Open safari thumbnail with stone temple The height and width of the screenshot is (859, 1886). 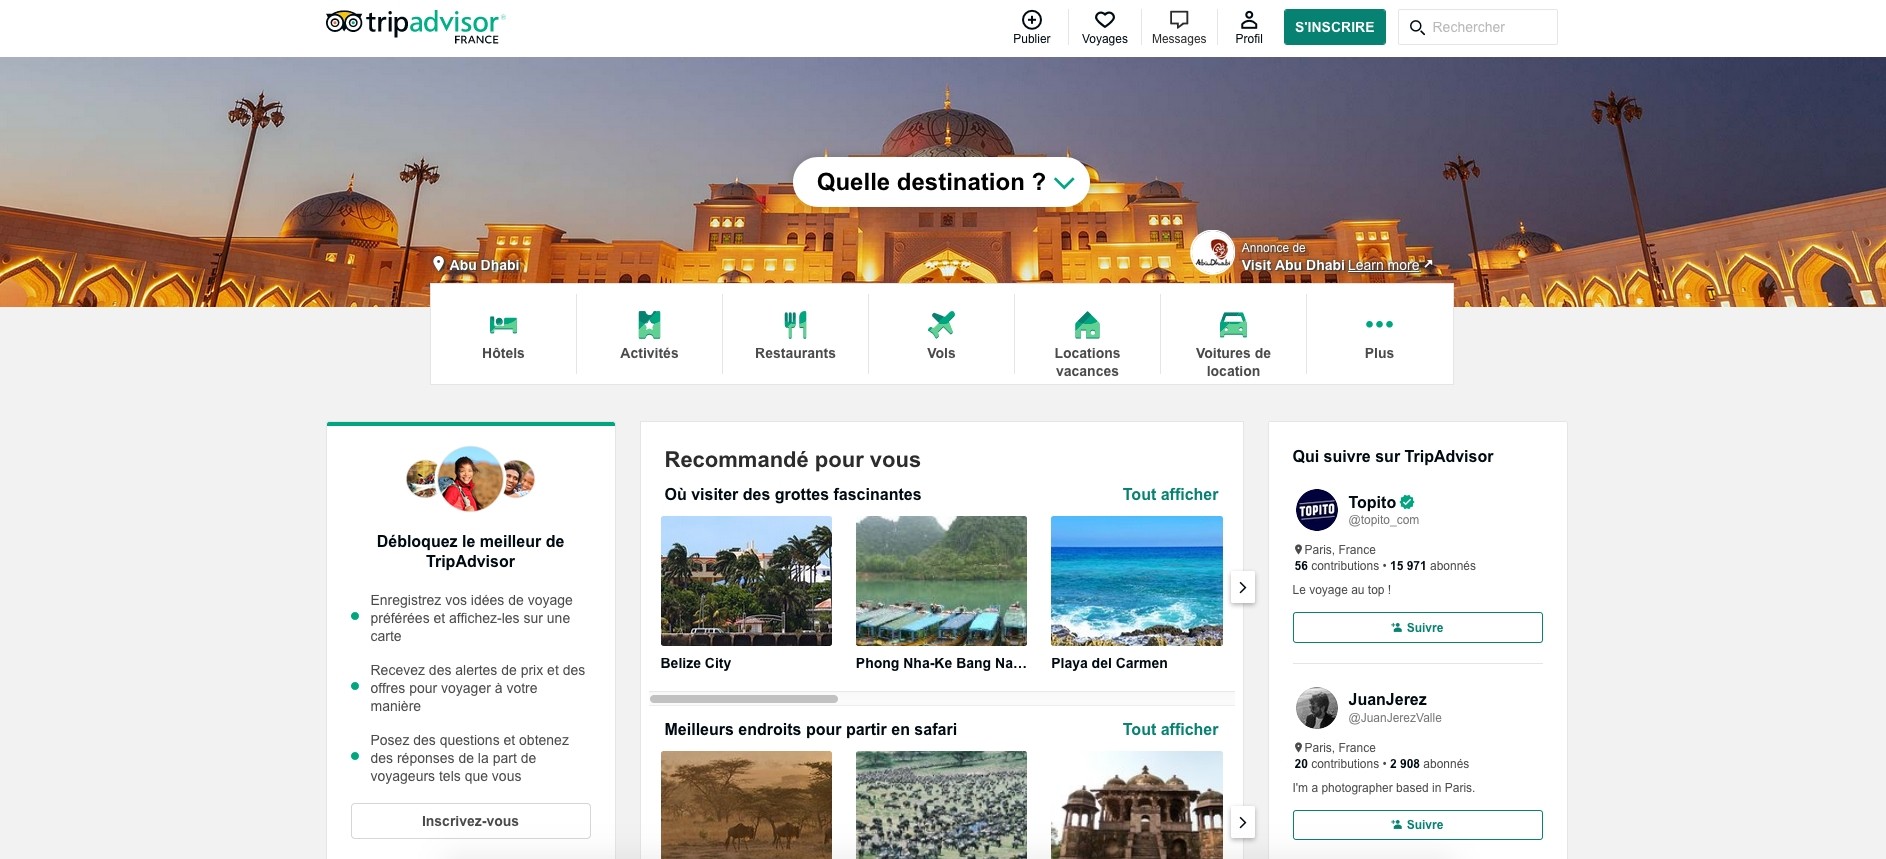pyautogui.click(x=1137, y=805)
